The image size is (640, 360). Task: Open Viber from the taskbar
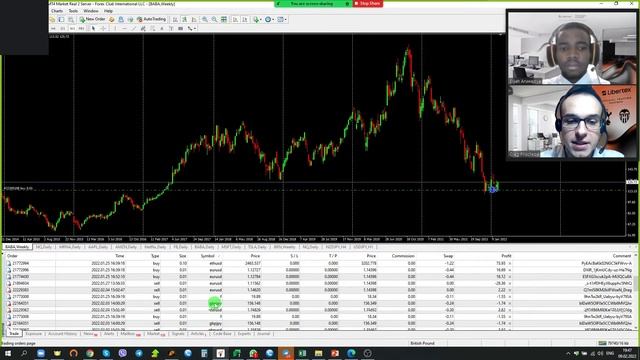tap(122, 353)
